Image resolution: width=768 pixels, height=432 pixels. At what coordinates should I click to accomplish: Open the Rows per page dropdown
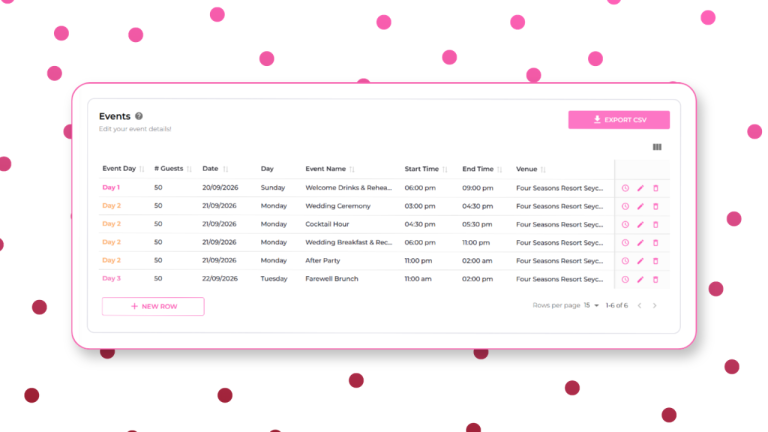(591, 305)
